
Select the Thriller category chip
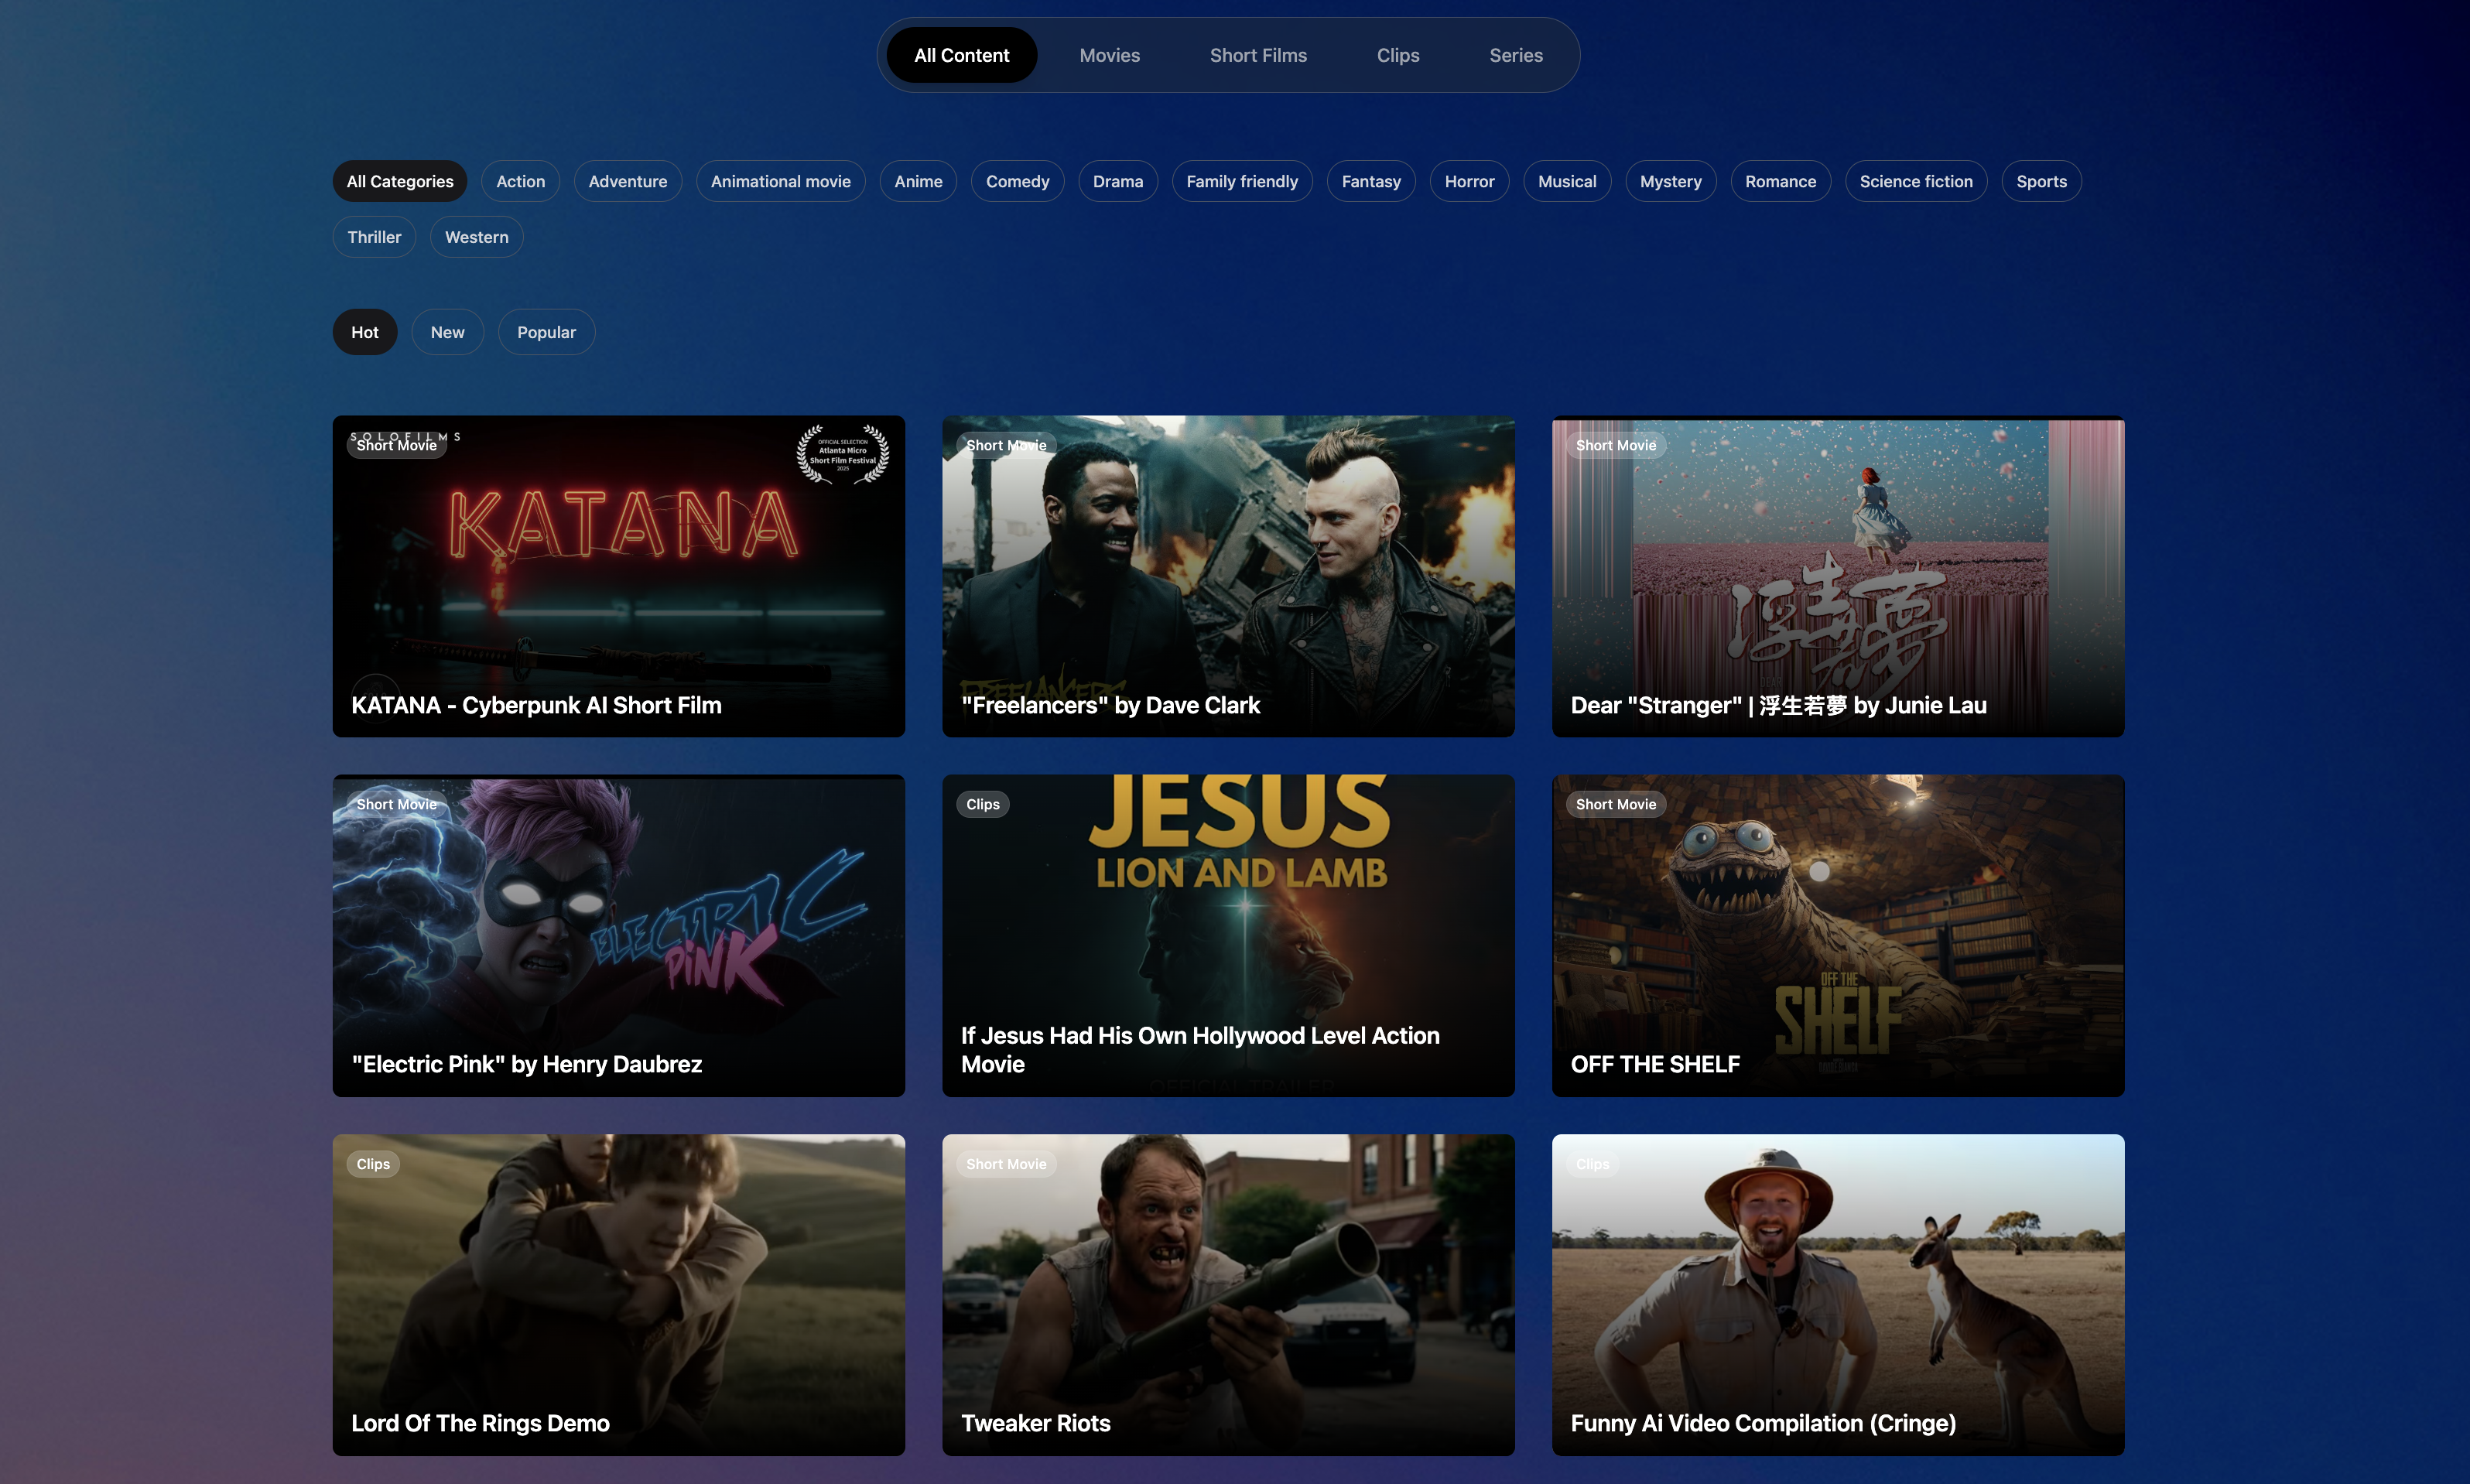pos(374,237)
